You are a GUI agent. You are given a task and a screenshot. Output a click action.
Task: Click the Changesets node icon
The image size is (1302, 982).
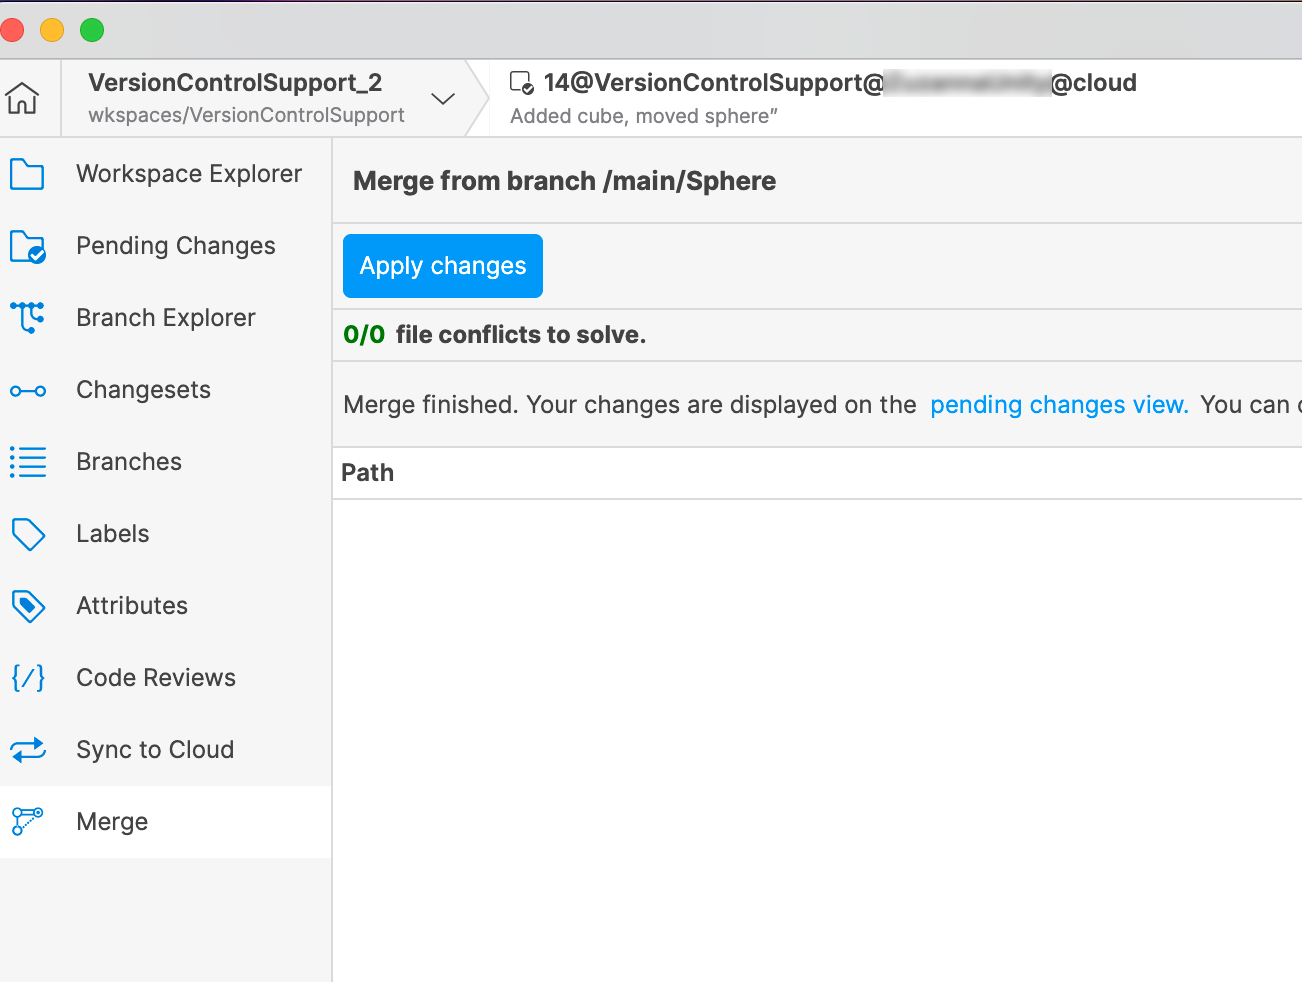click(27, 390)
